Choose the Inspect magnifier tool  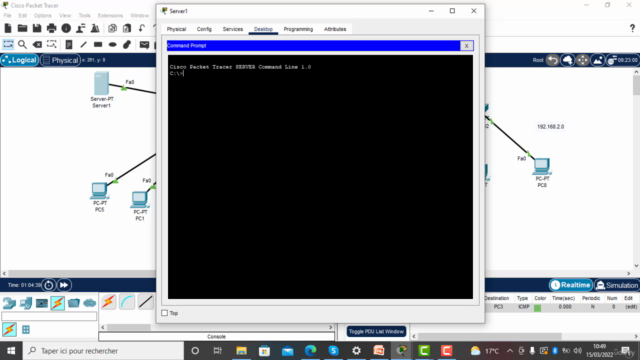22,44
